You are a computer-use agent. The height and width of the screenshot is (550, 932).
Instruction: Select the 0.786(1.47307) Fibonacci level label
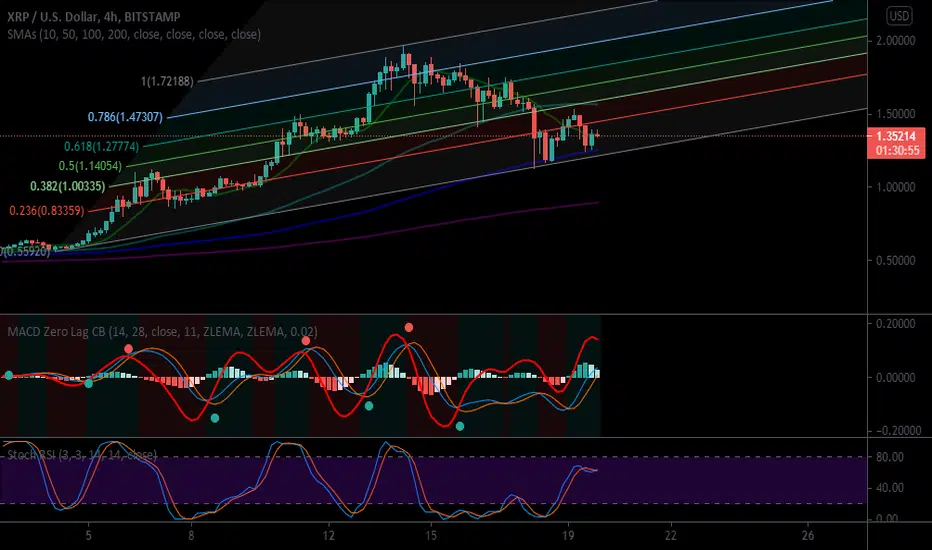point(125,117)
